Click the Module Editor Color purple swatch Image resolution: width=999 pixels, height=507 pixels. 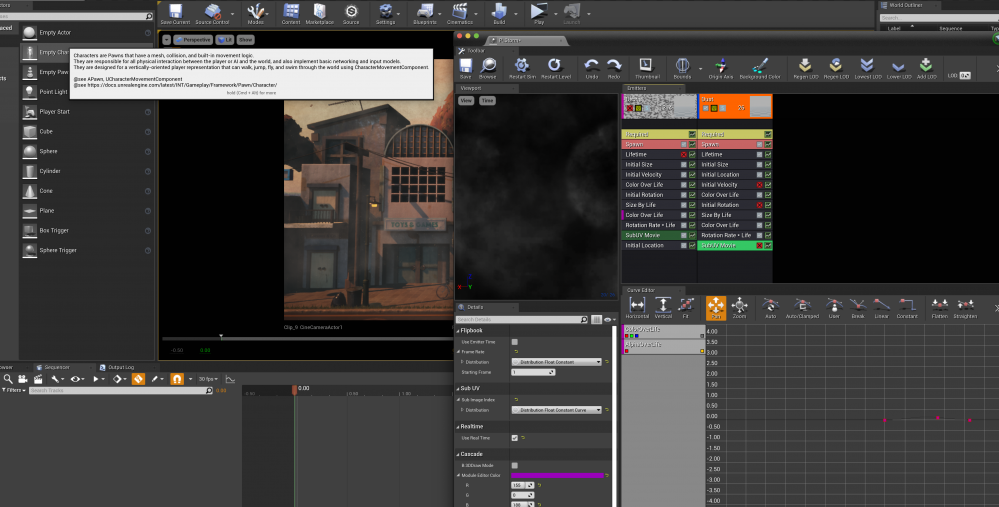[557, 475]
